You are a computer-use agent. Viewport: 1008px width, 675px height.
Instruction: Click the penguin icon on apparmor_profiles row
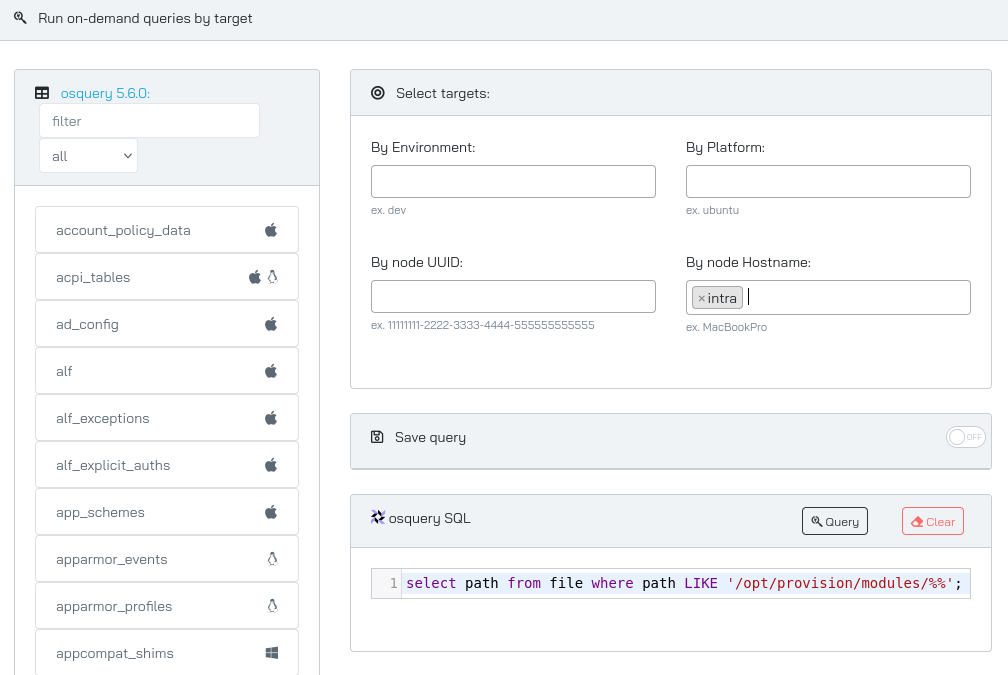pos(273,606)
